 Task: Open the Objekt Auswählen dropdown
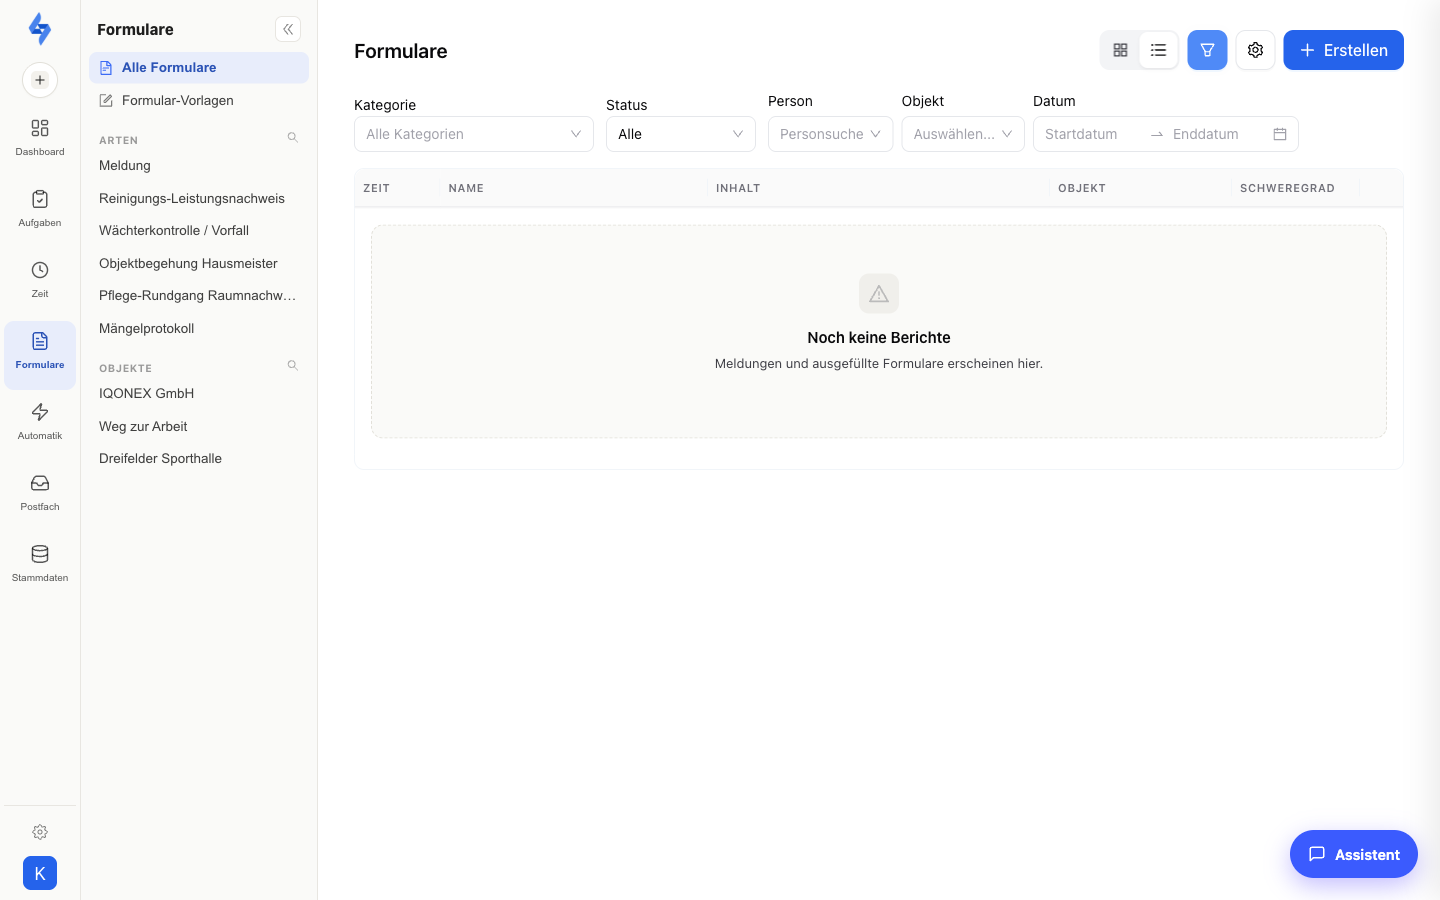pyautogui.click(x=963, y=134)
